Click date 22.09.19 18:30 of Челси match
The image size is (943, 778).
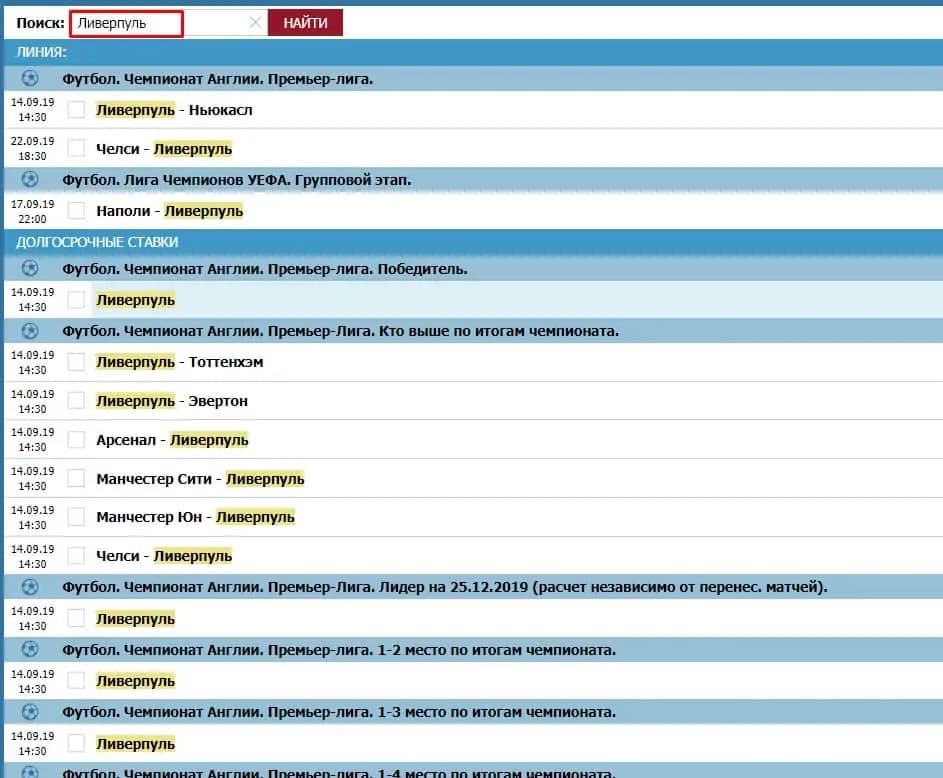tap(32, 149)
